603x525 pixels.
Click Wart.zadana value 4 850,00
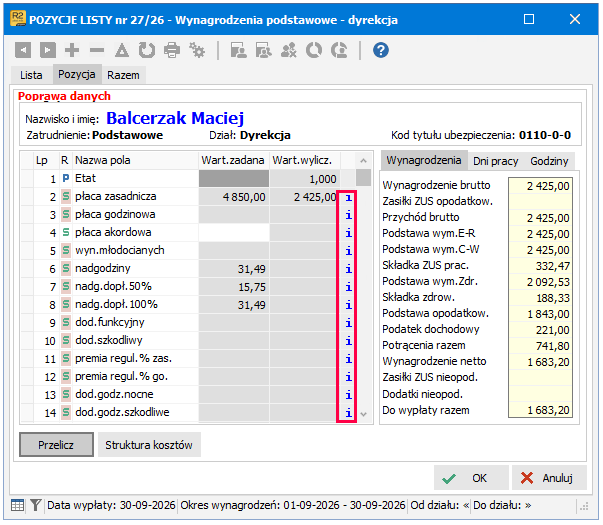[x=244, y=197]
